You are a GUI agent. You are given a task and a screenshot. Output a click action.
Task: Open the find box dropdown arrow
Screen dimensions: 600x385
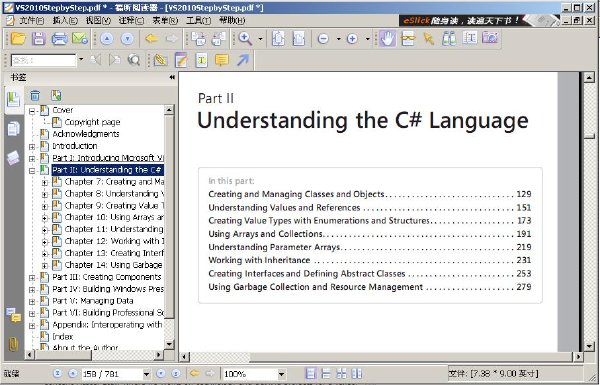point(81,59)
